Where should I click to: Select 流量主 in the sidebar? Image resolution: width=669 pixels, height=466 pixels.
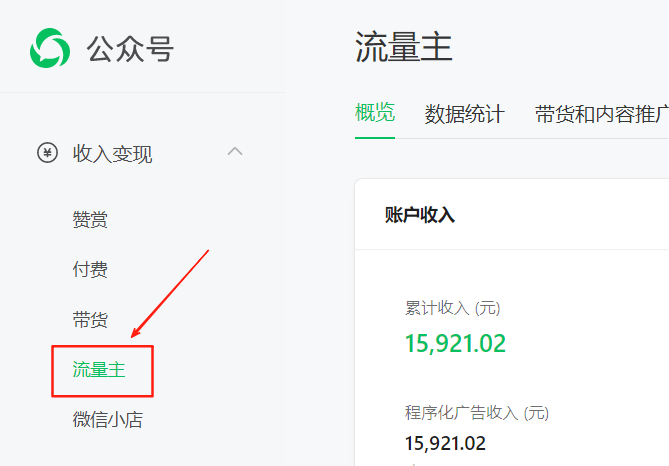pyautogui.click(x=99, y=370)
